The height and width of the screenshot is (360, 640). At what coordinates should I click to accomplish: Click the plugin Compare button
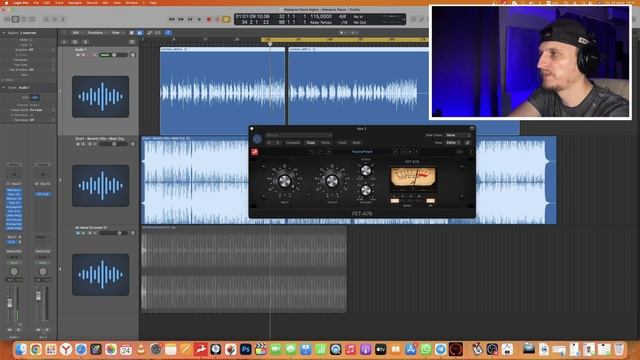coord(293,143)
